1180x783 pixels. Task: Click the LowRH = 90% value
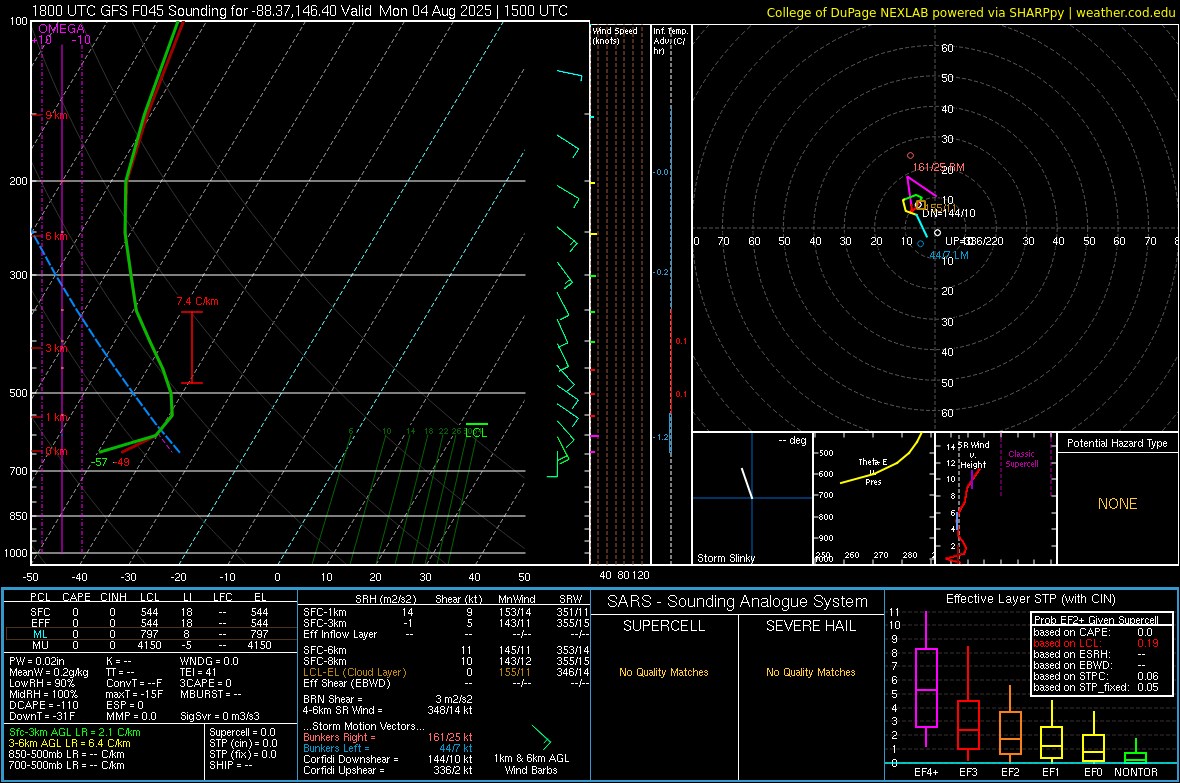(x=41, y=683)
